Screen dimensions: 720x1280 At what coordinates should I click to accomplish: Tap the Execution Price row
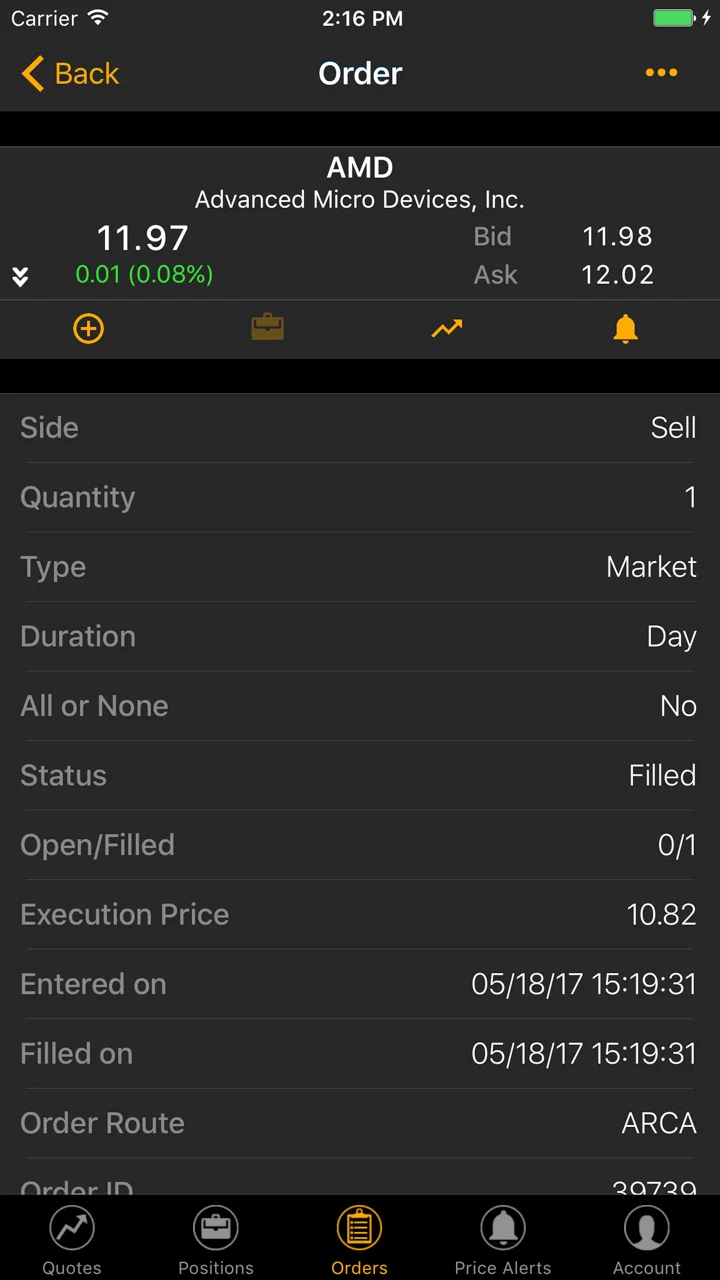[360, 914]
